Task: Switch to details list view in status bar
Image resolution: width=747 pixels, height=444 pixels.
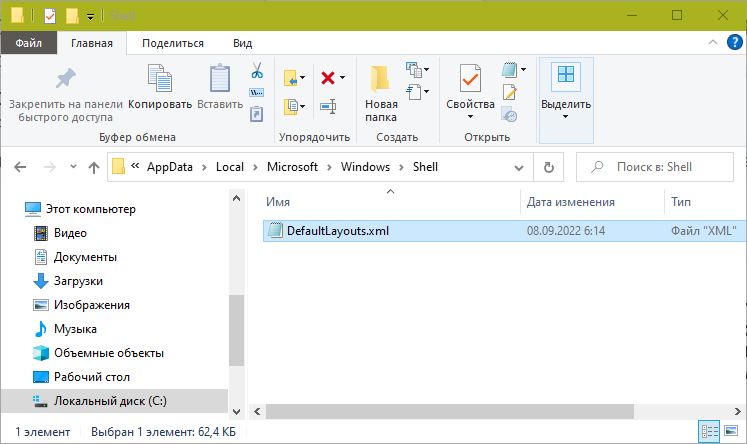Action: [710, 432]
